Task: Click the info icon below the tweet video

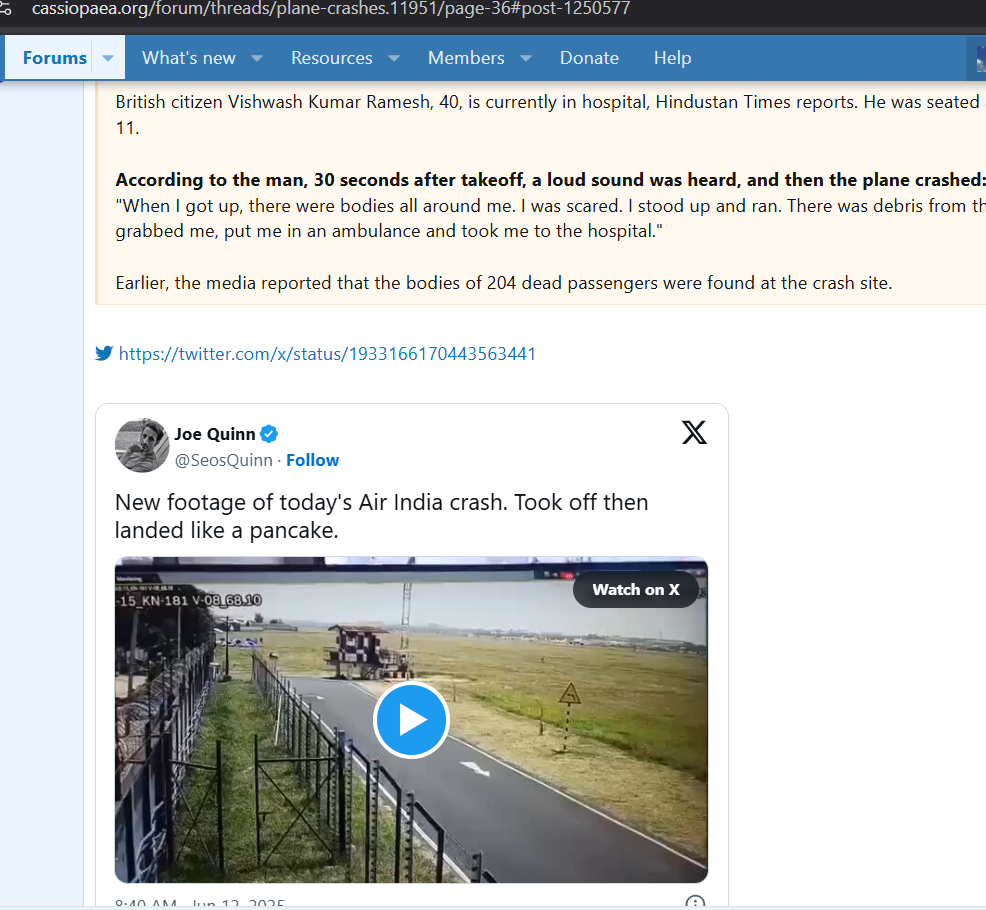Action: tap(695, 902)
